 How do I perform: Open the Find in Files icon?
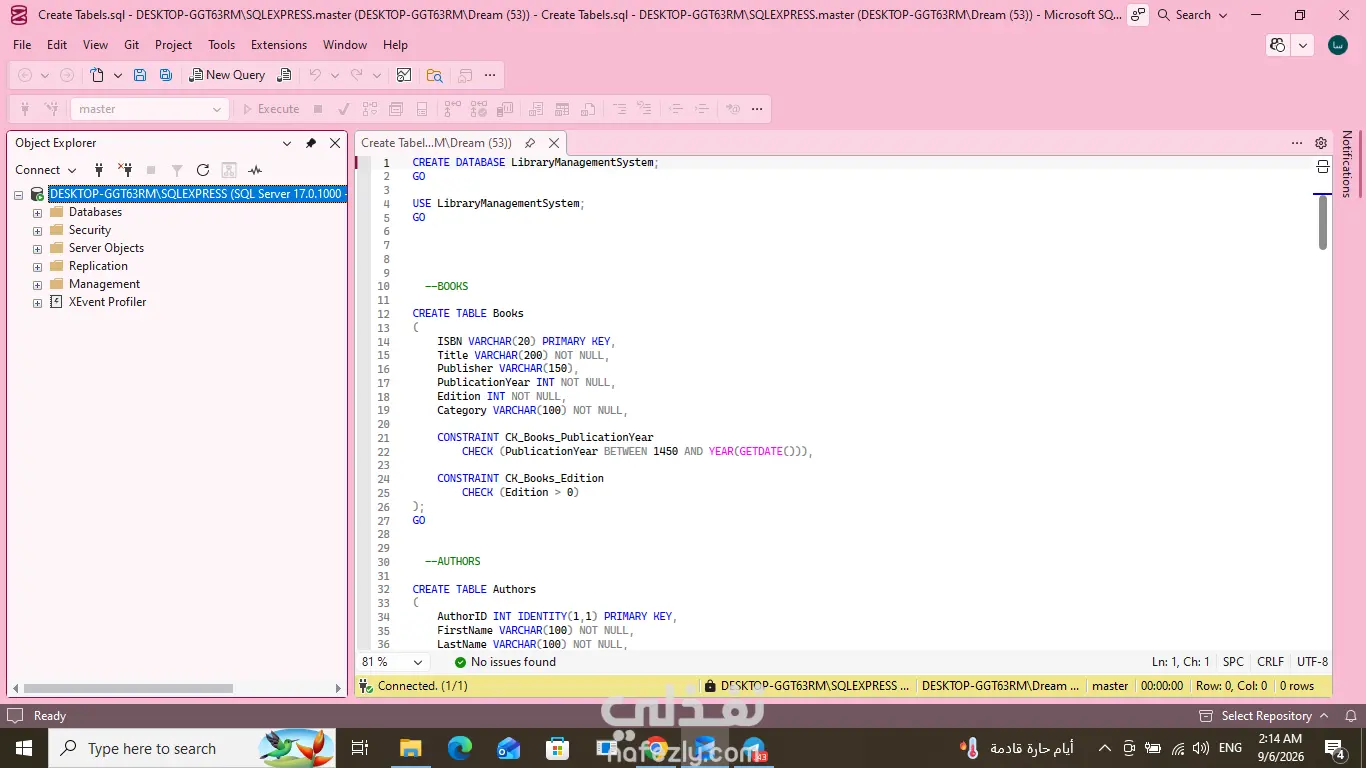click(x=434, y=75)
